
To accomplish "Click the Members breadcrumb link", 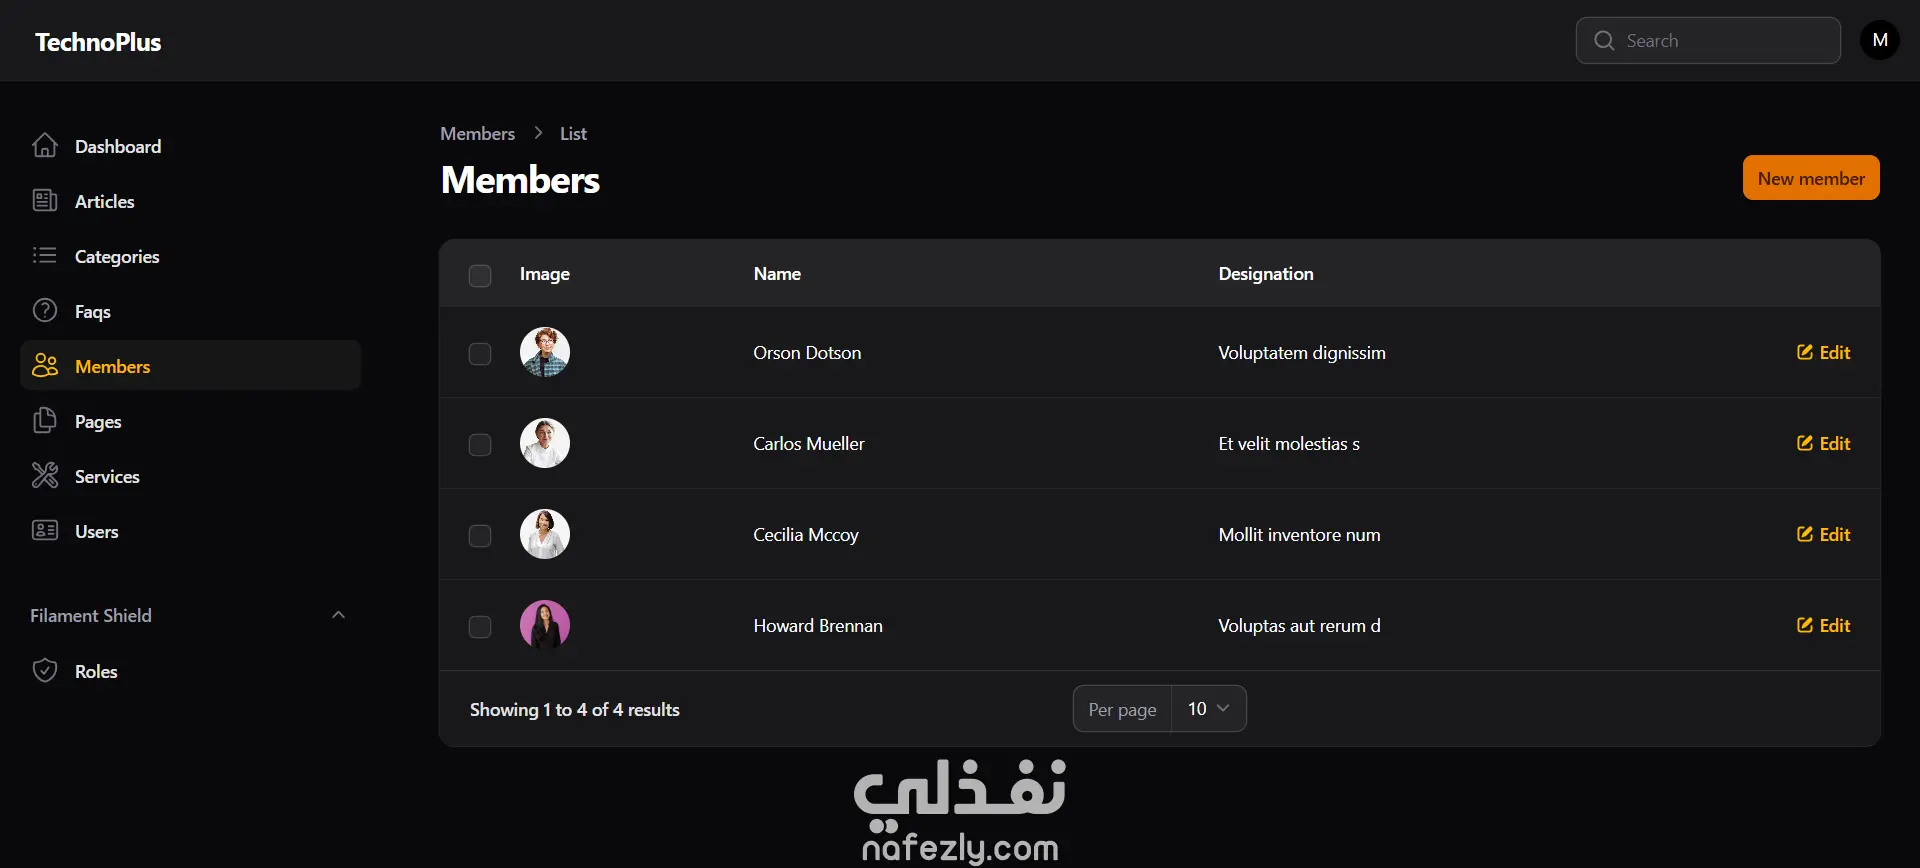I will [x=478, y=134].
